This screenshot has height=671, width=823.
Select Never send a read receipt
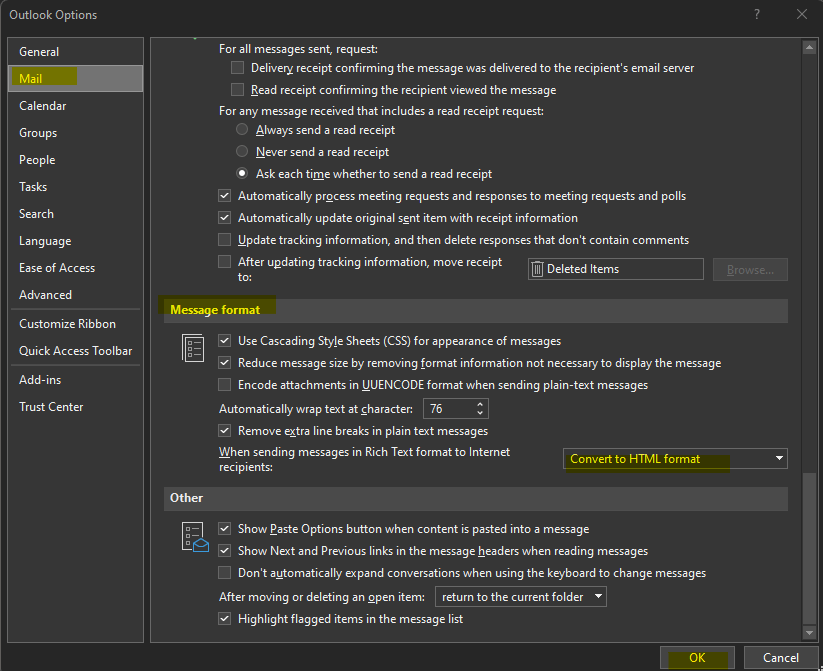tap(241, 151)
